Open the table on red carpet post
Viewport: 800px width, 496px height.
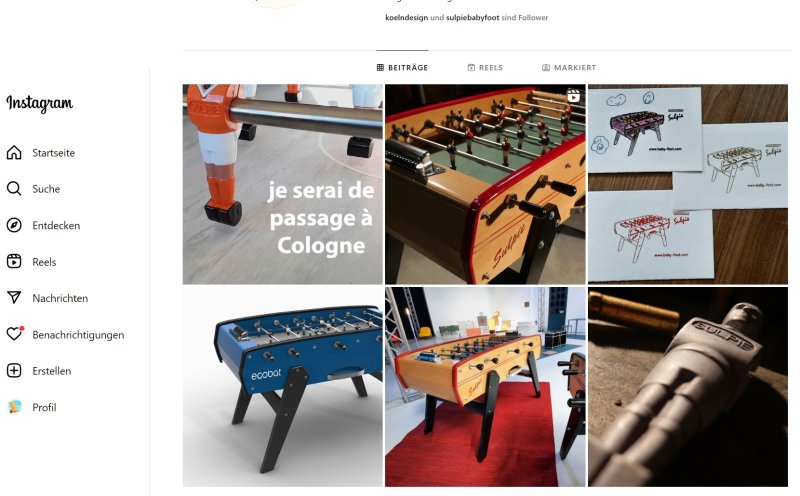pyautogui.click(x=485, y=387)
